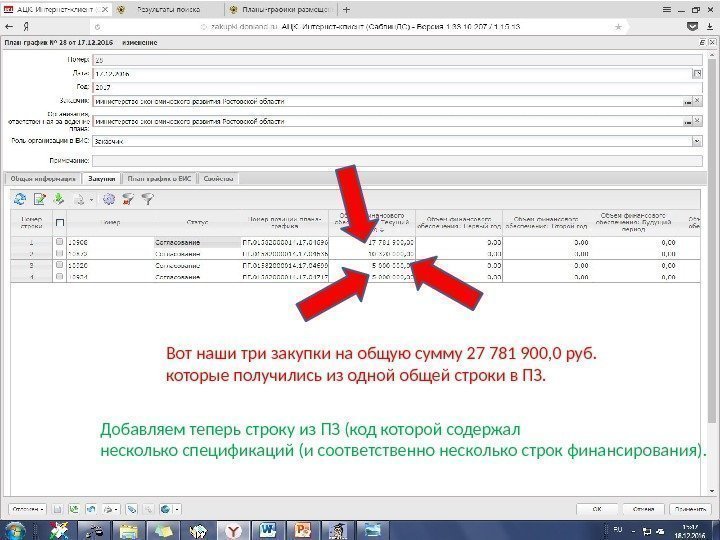Check the row checkbox for purchase 10924

[x=59, y=276]
